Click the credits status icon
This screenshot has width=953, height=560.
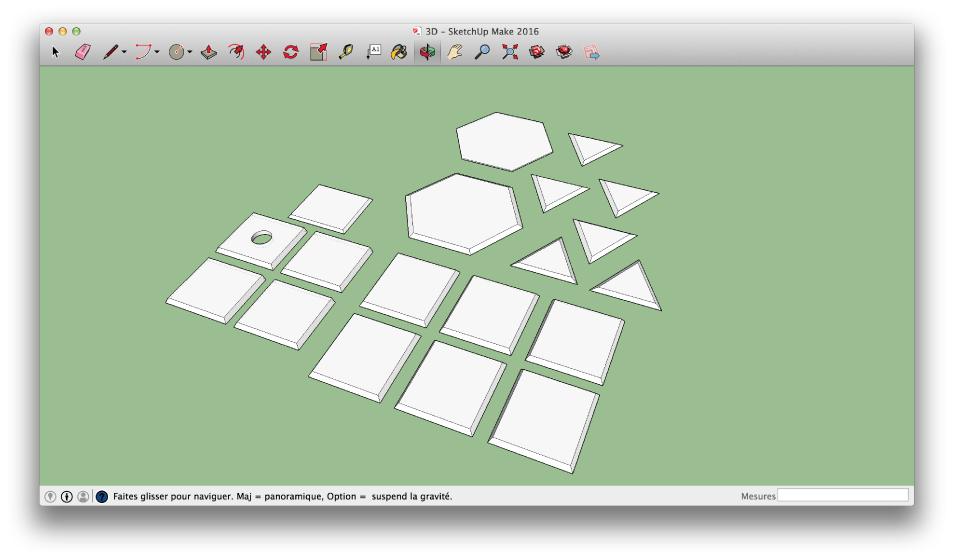coord(67,497)
